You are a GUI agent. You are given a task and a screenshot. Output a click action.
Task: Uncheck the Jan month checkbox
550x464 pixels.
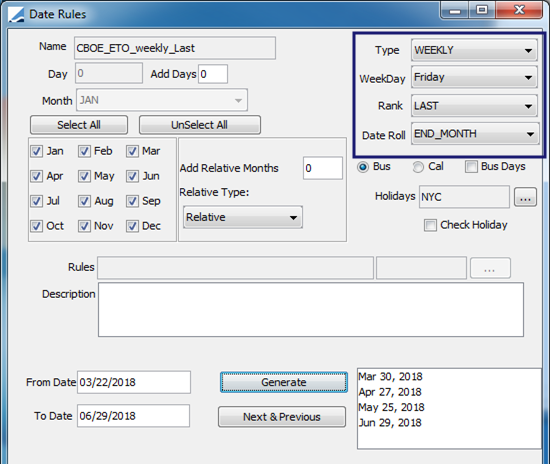36,152
